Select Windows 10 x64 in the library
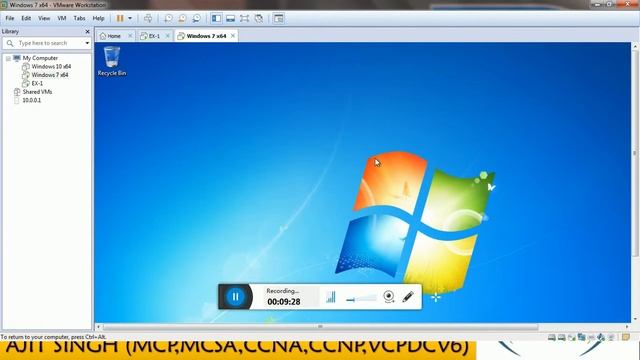This screenshot has height=360, width=640. (x=51, y=67)
